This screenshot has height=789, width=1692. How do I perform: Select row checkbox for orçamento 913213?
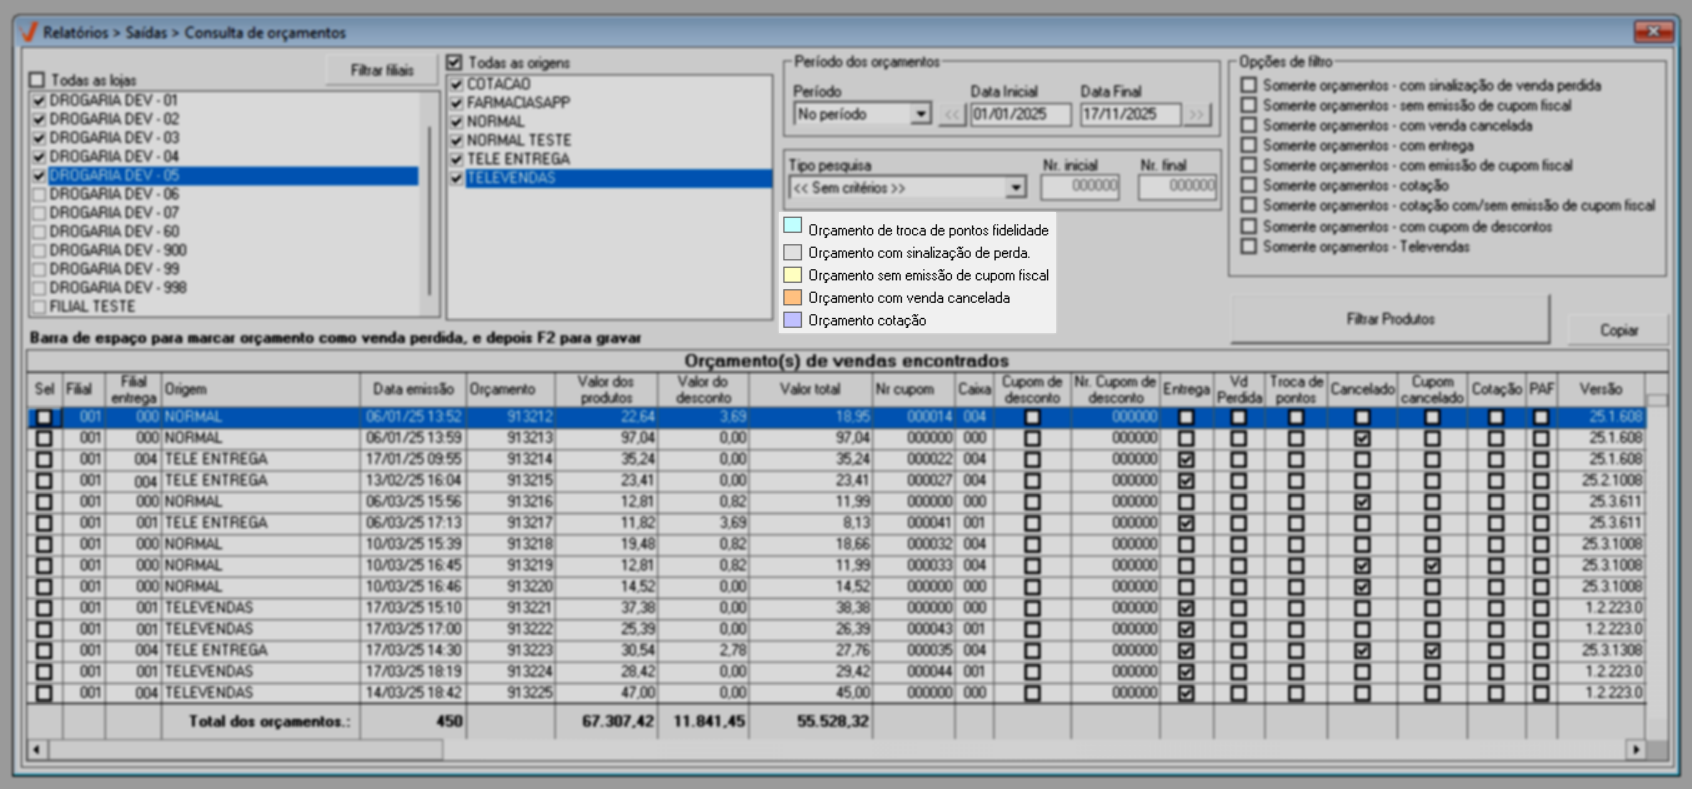click(x=44, y=438)
